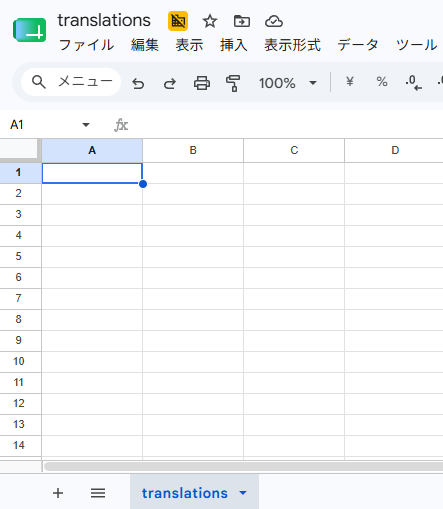Expand the A1 name box dropdown
This screenshot has width=443, height=509.
pos(86,125)
